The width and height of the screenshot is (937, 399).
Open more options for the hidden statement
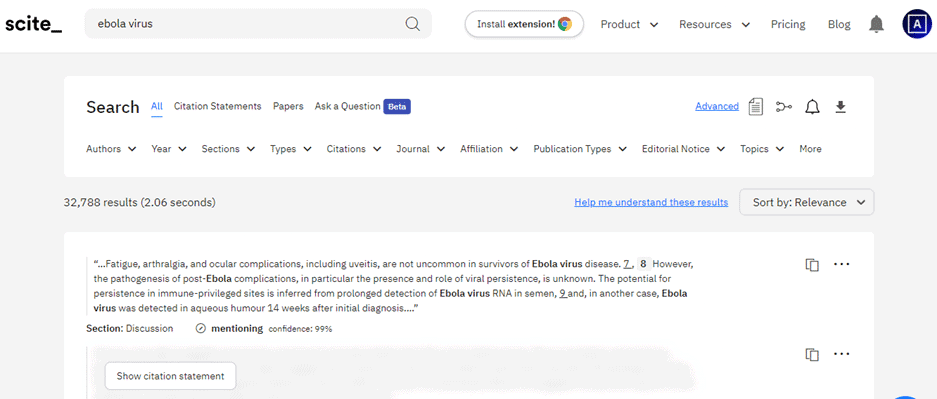[841, 354]
